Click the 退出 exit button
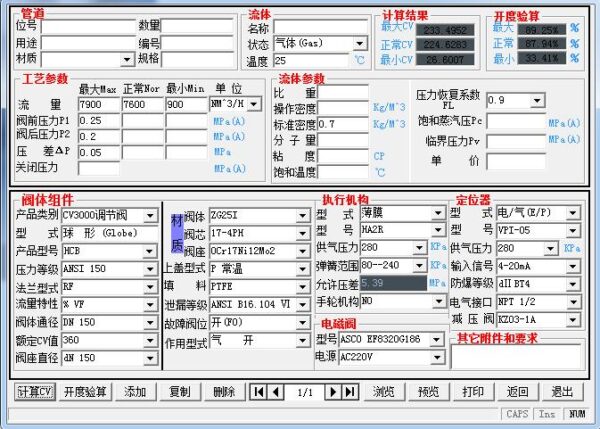The width and height of the screenshot is (600, 429). (x=562, y=392)
